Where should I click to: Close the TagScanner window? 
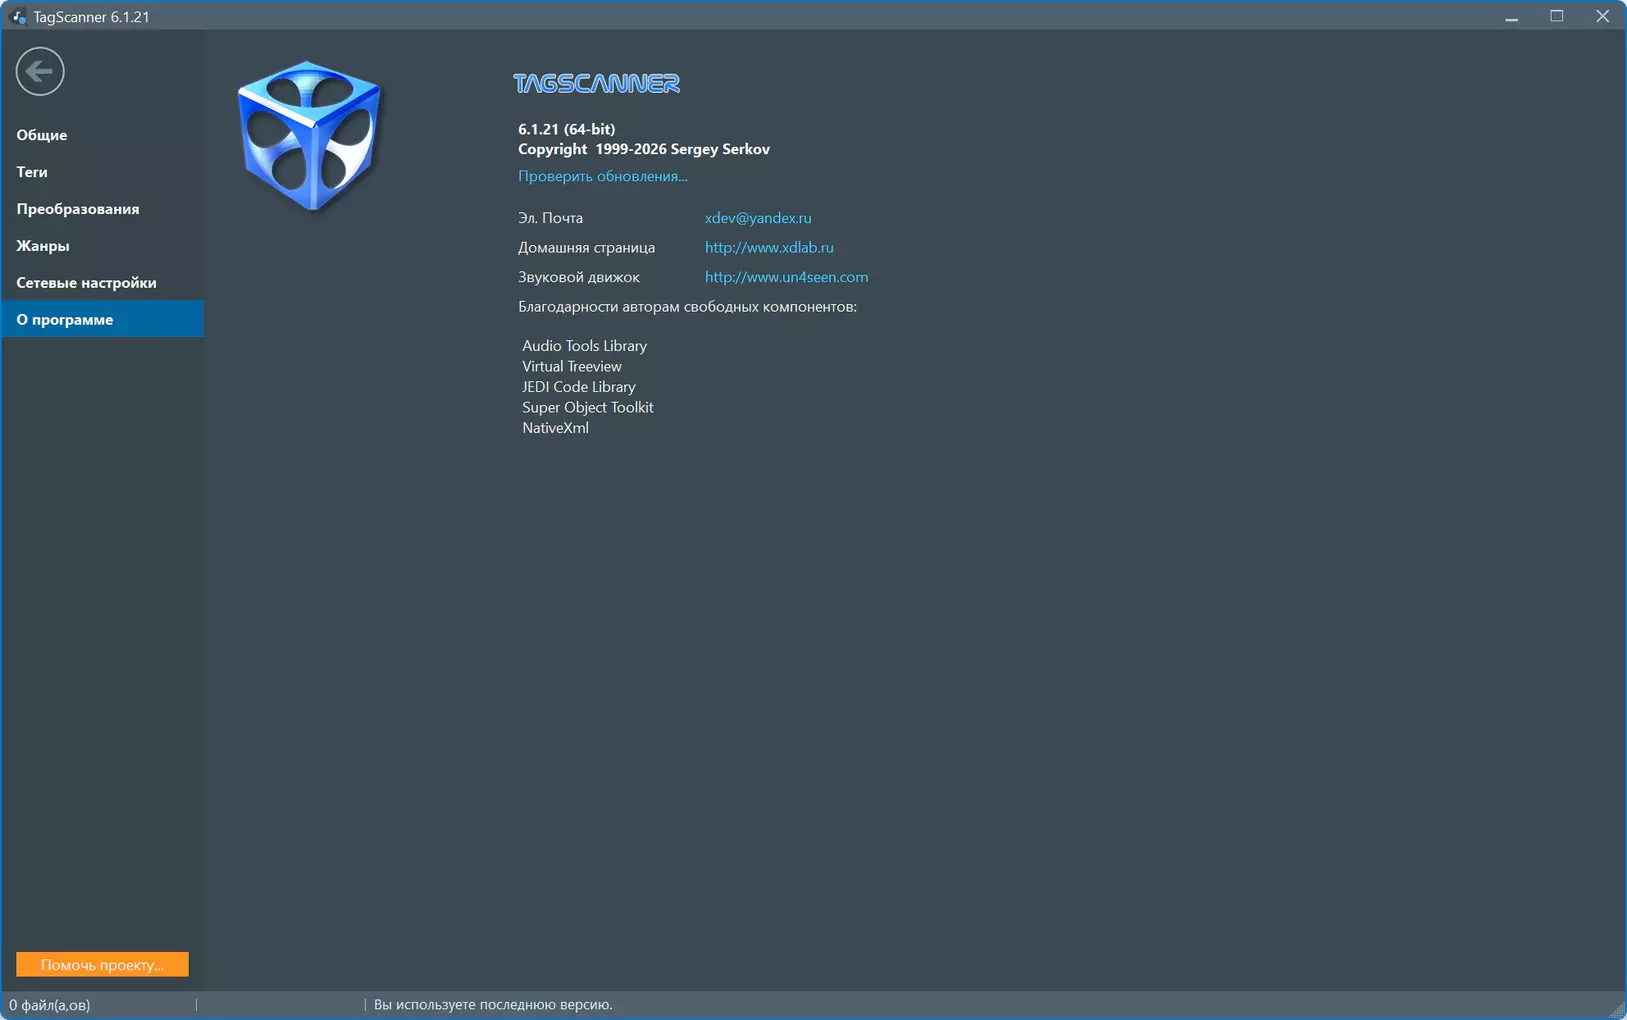(x=1603, y=17)
